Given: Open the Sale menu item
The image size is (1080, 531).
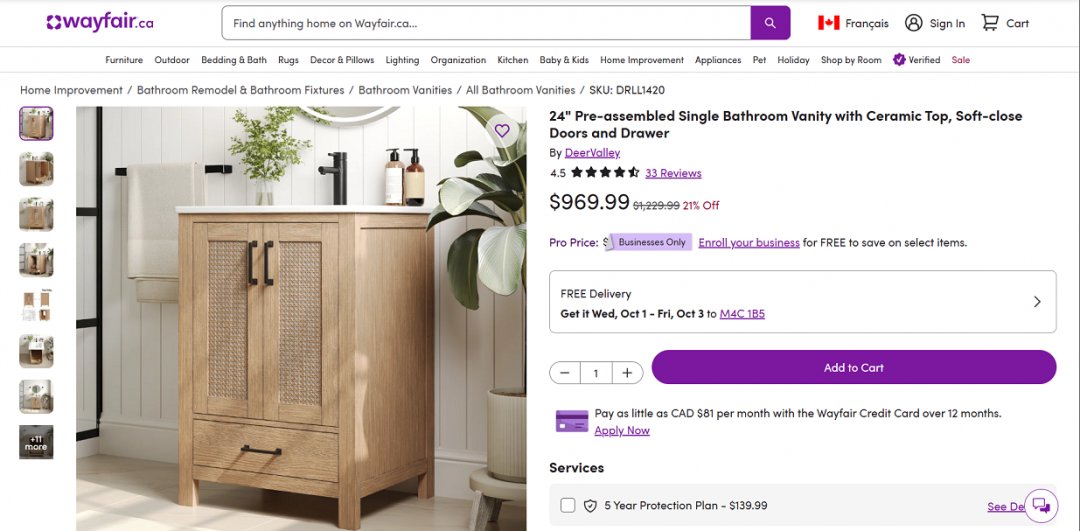Looking at the screenshot, I should (x=961, y=60).
